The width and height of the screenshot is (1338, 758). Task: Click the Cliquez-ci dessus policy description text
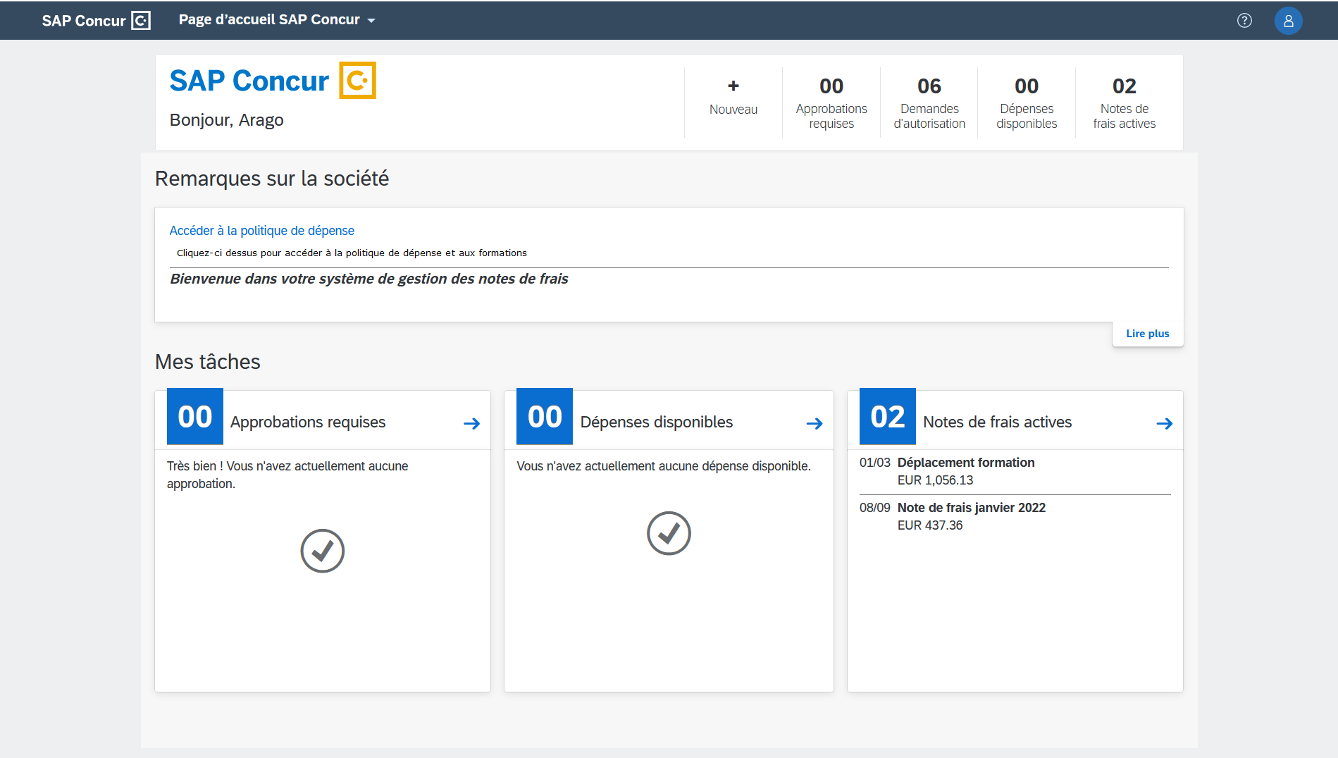(352, 253)
